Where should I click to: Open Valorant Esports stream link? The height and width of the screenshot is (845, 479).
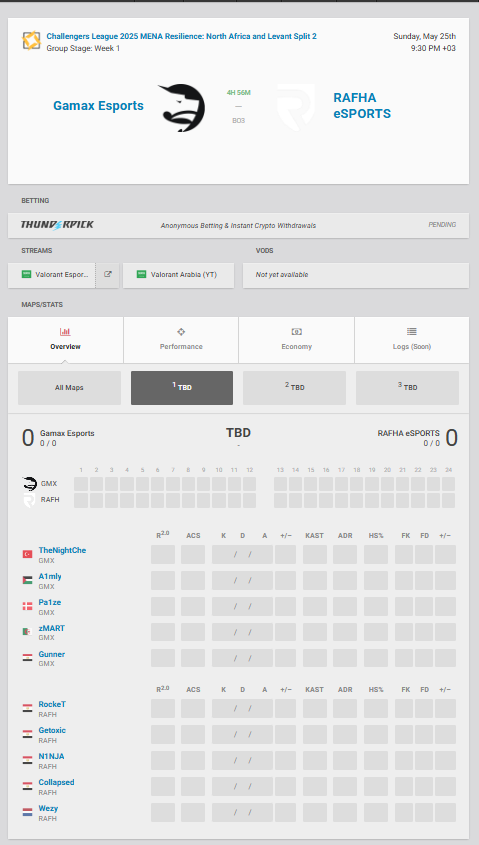(x=52, y=275)
